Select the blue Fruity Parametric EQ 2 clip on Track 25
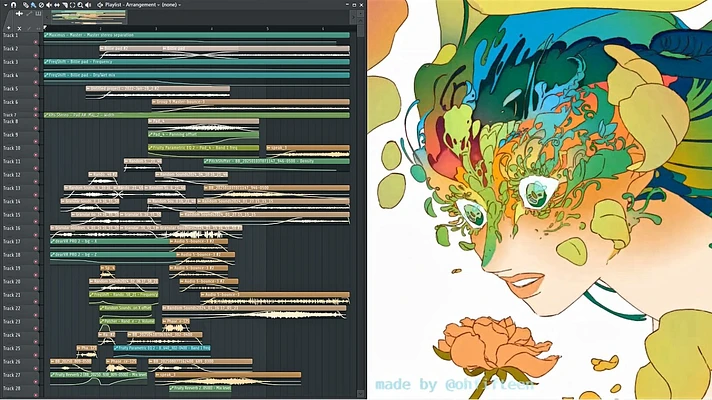712x400 pixels. click(x=162, y=348)
